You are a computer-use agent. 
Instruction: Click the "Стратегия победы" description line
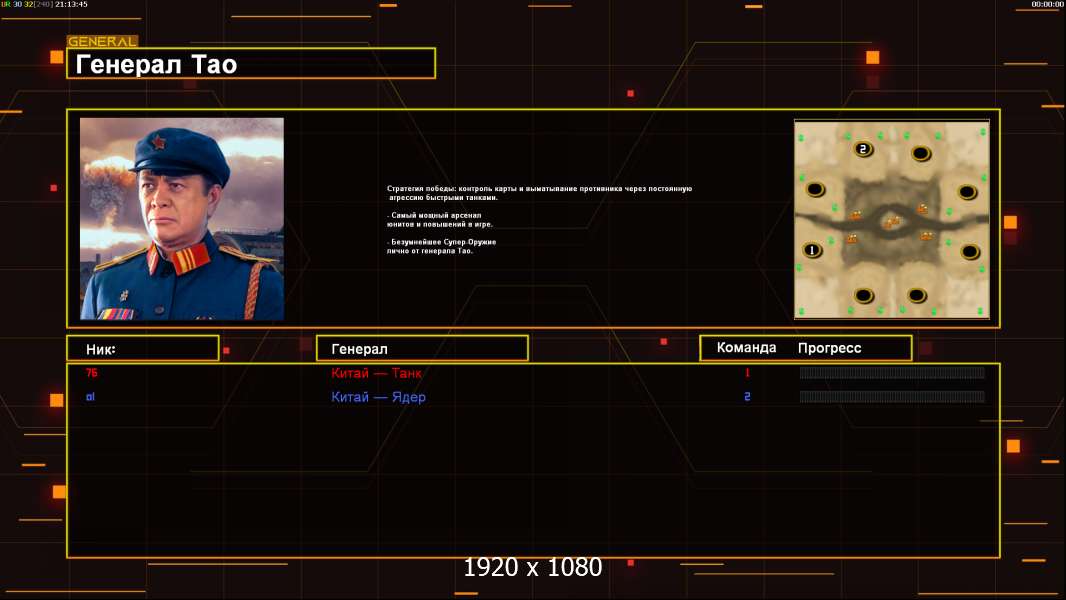coord(539,193)
